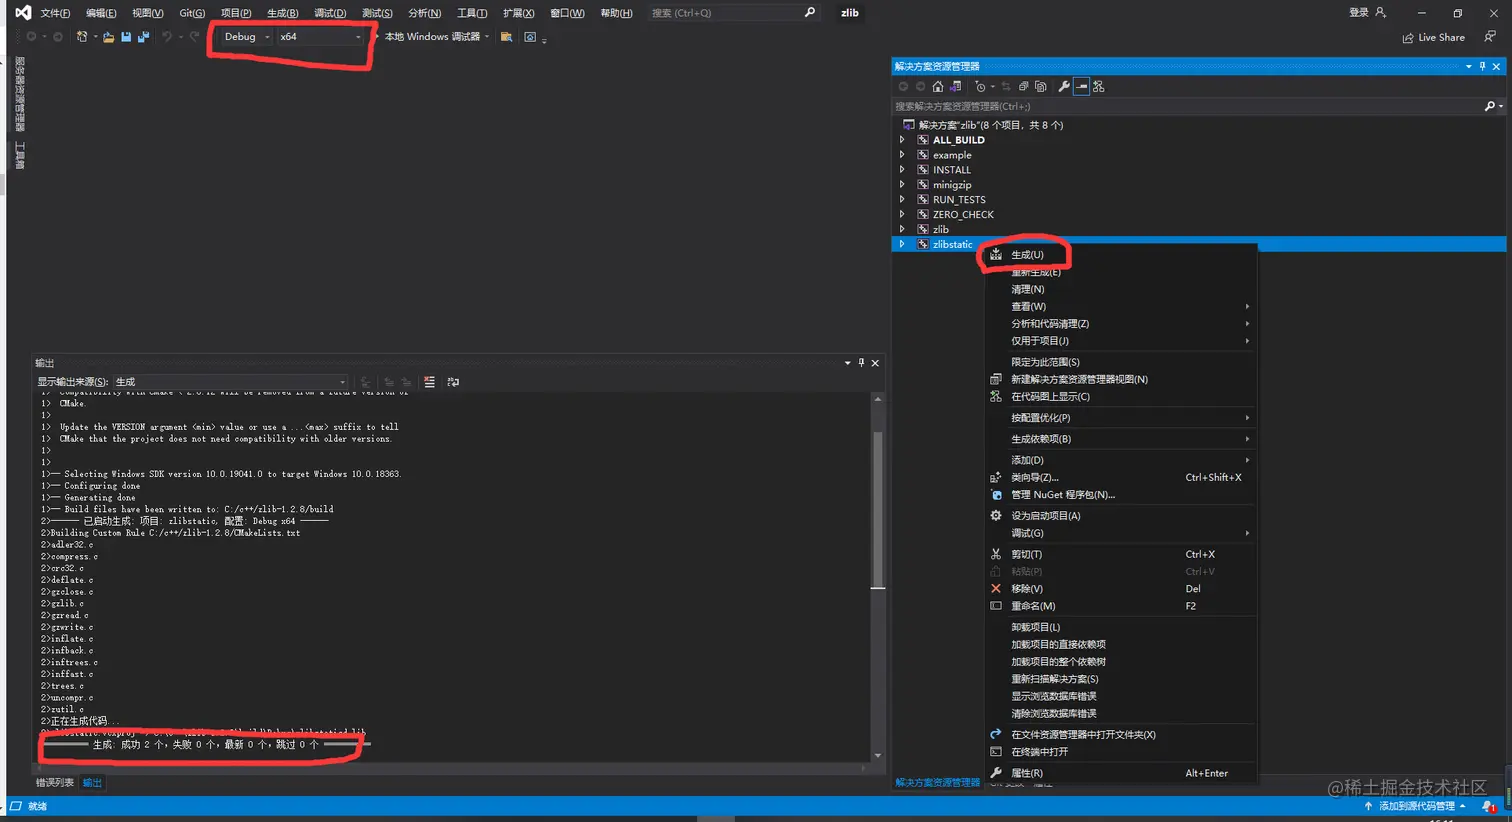
Task: Select the 解决方案"zlib" root node
Action: click(x=990, y=125)
